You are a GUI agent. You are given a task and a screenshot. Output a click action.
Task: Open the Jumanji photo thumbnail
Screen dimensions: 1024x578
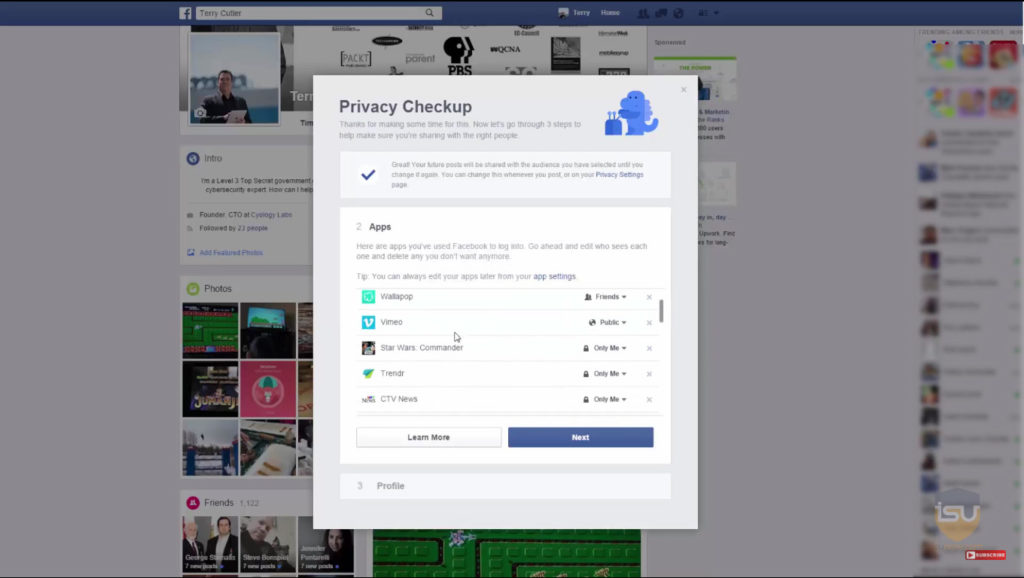pos(210,389)
